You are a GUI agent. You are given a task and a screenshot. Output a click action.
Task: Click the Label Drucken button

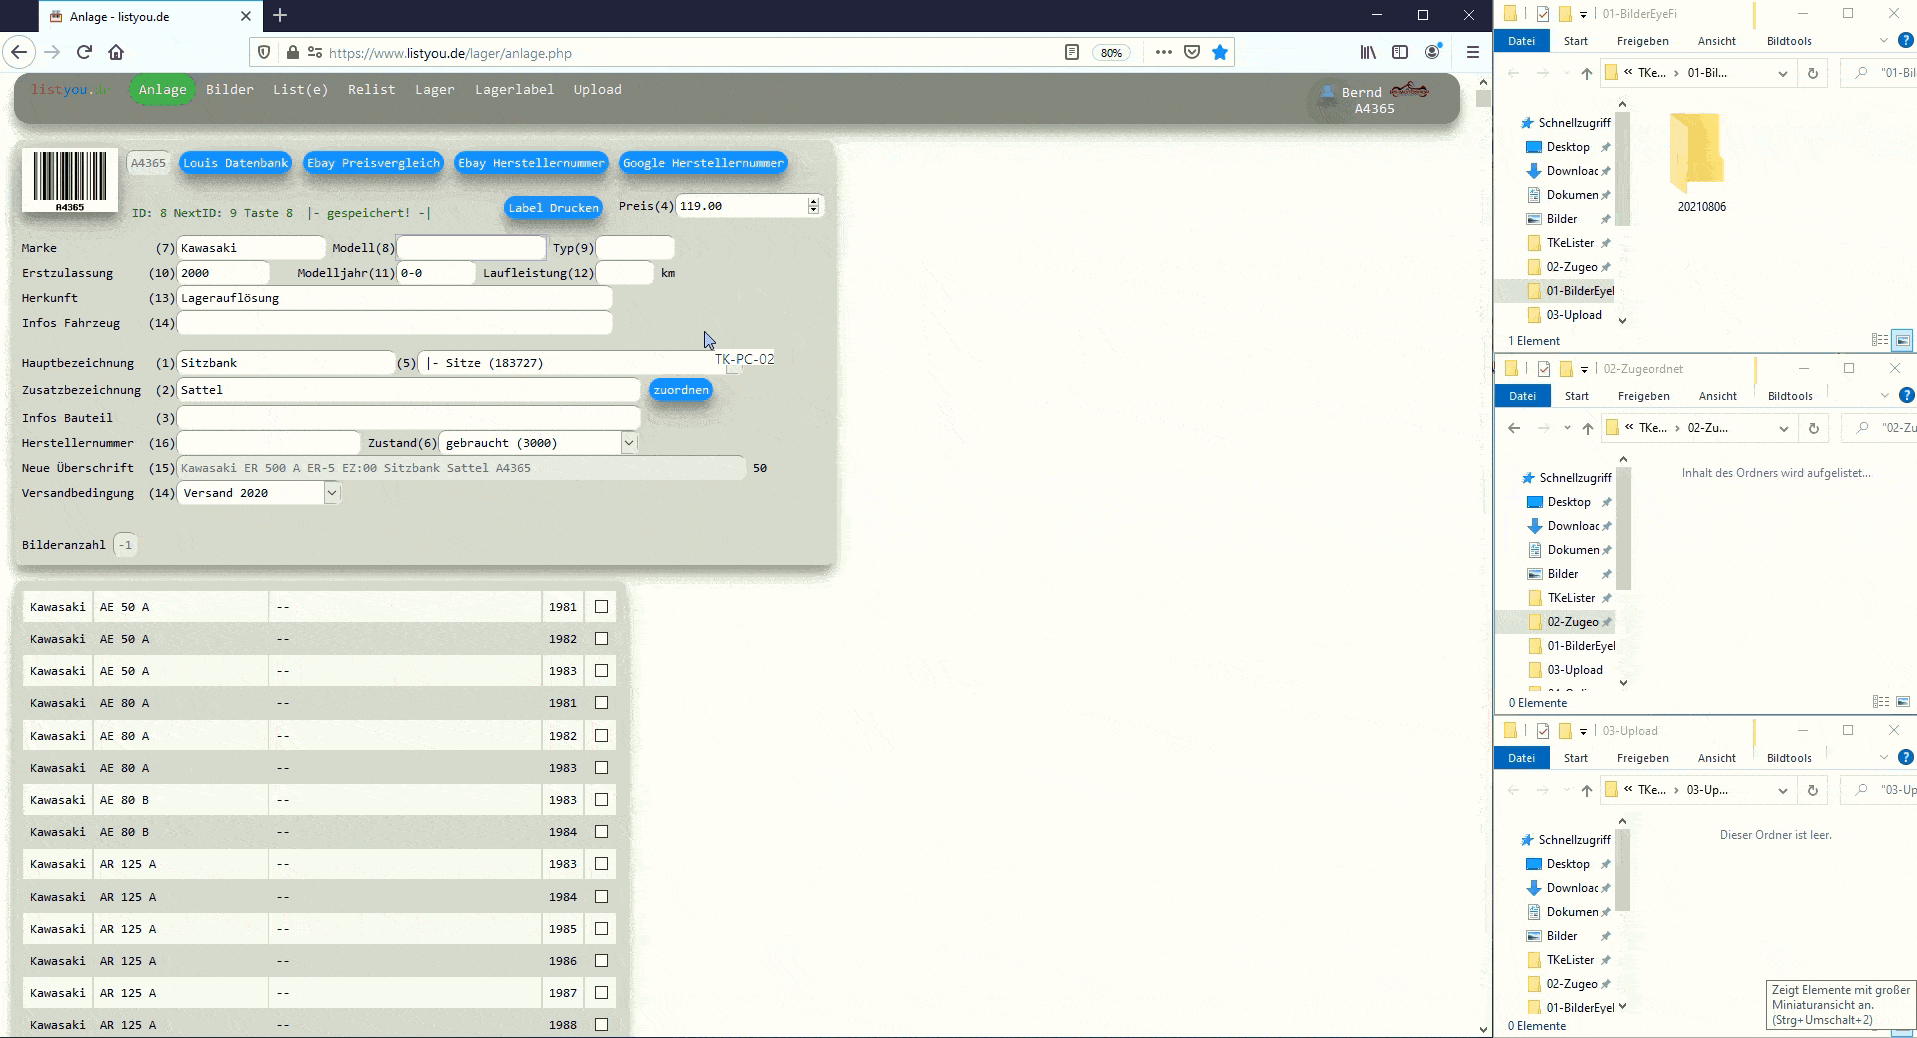pyautogui.click(x=553, y=208)
